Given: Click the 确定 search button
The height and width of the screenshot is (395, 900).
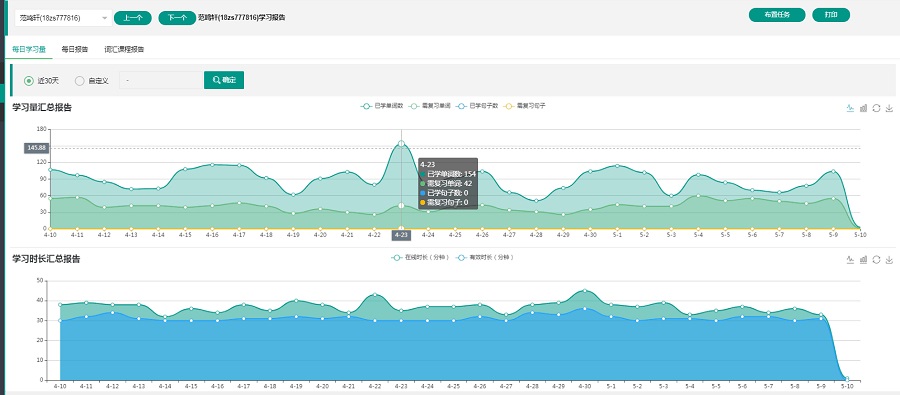Looking at the screenshot, I should tap(224, 80).
